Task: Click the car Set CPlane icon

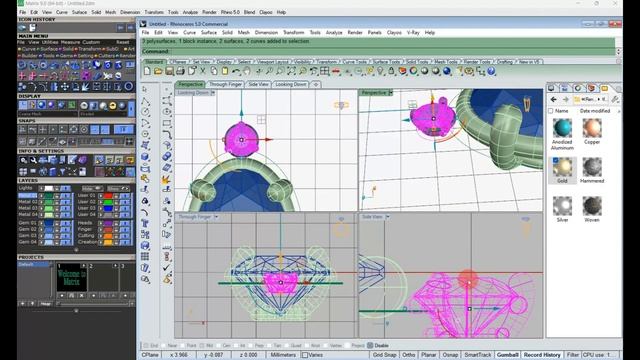Action: pyautogui.click(x=336, y=71)
